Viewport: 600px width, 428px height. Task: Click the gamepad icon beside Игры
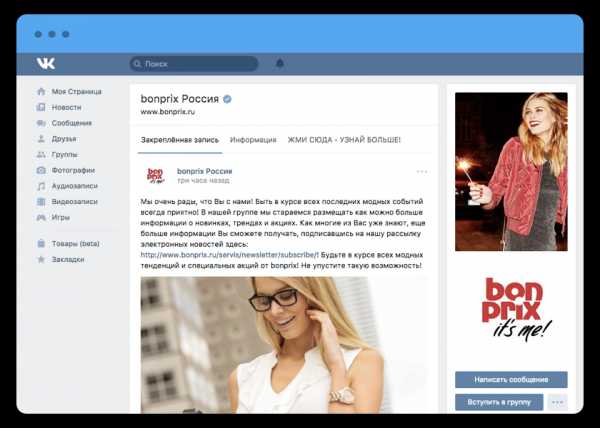(x=41, y=217)
